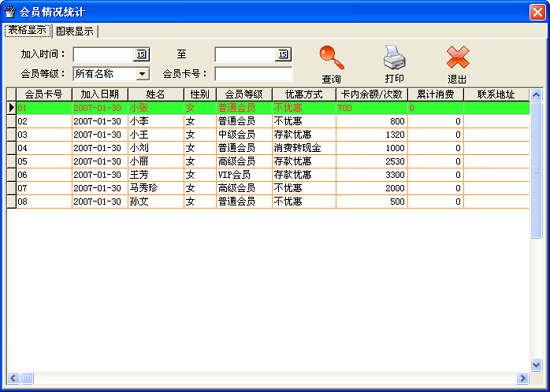Click the 联系地址 column header

click(496, 94)
